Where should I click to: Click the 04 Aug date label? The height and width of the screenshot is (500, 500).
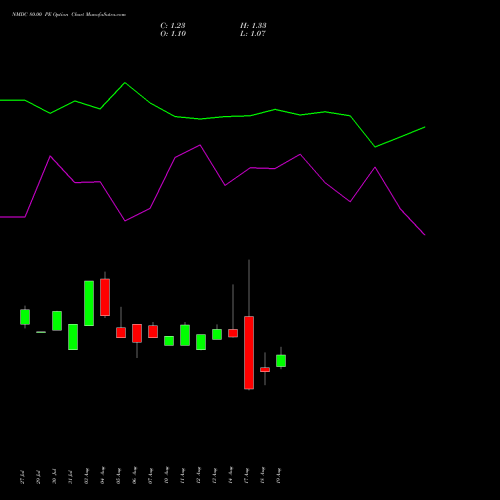point(102,476)
